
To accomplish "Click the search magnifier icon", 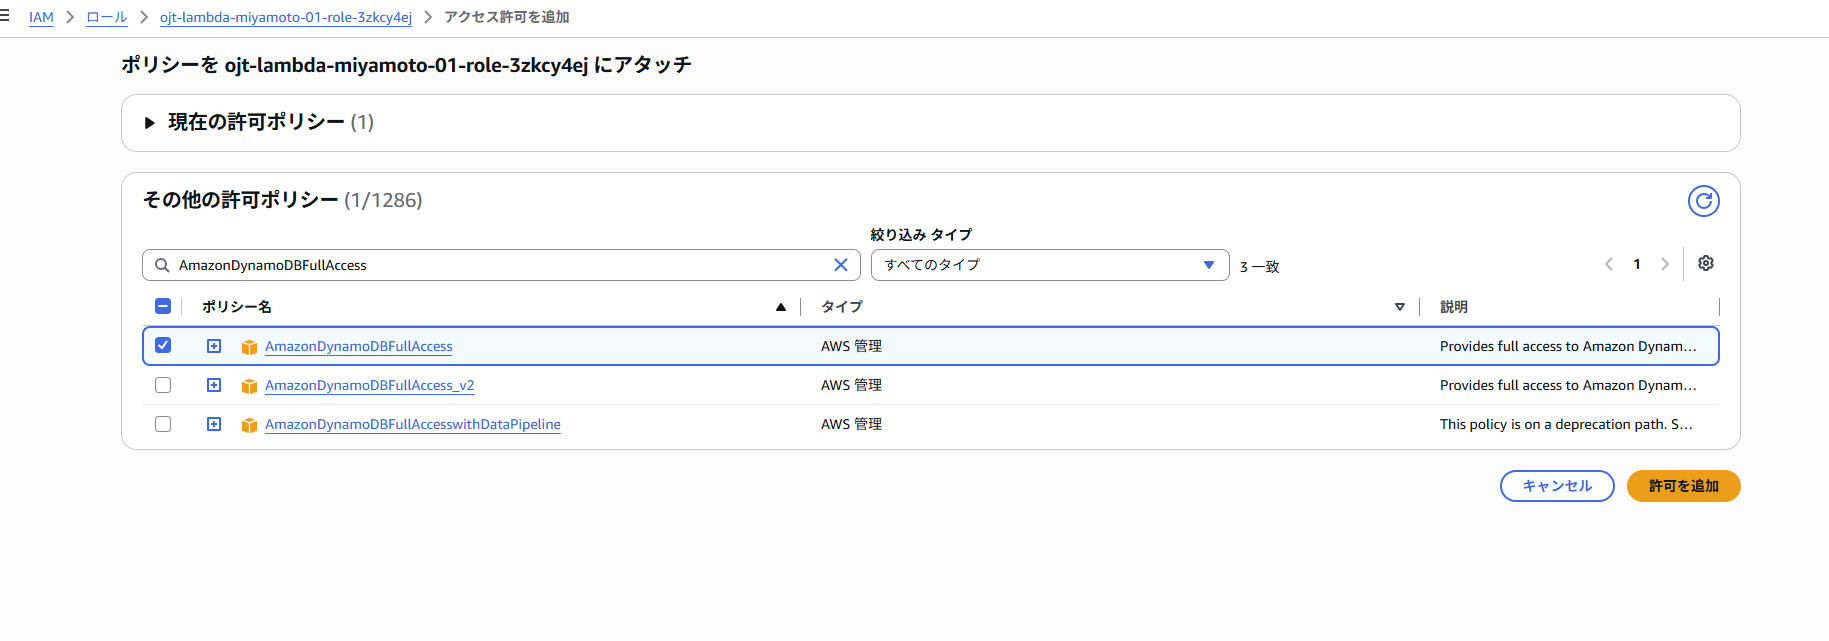I will pos(162,265).
